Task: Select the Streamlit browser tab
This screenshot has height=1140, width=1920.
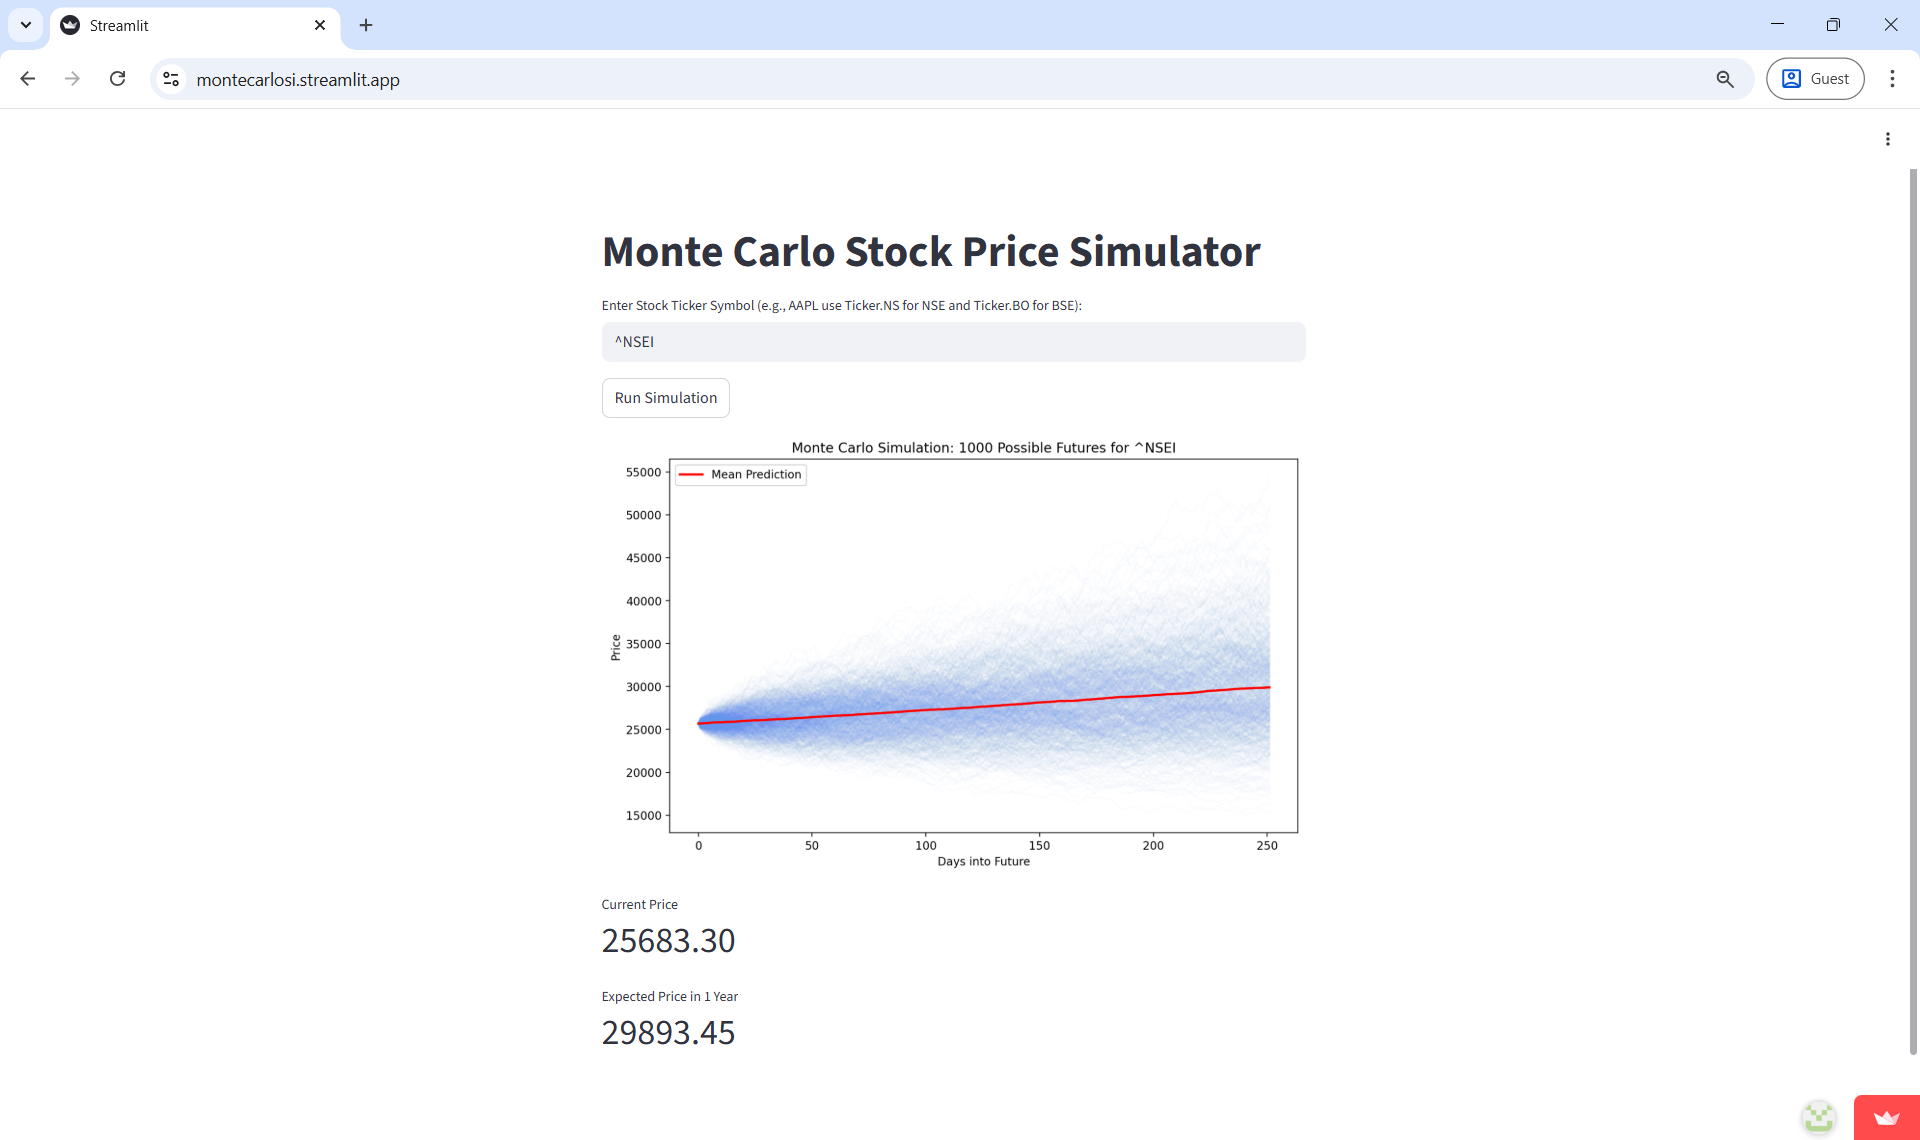Action: coord(180,25)
